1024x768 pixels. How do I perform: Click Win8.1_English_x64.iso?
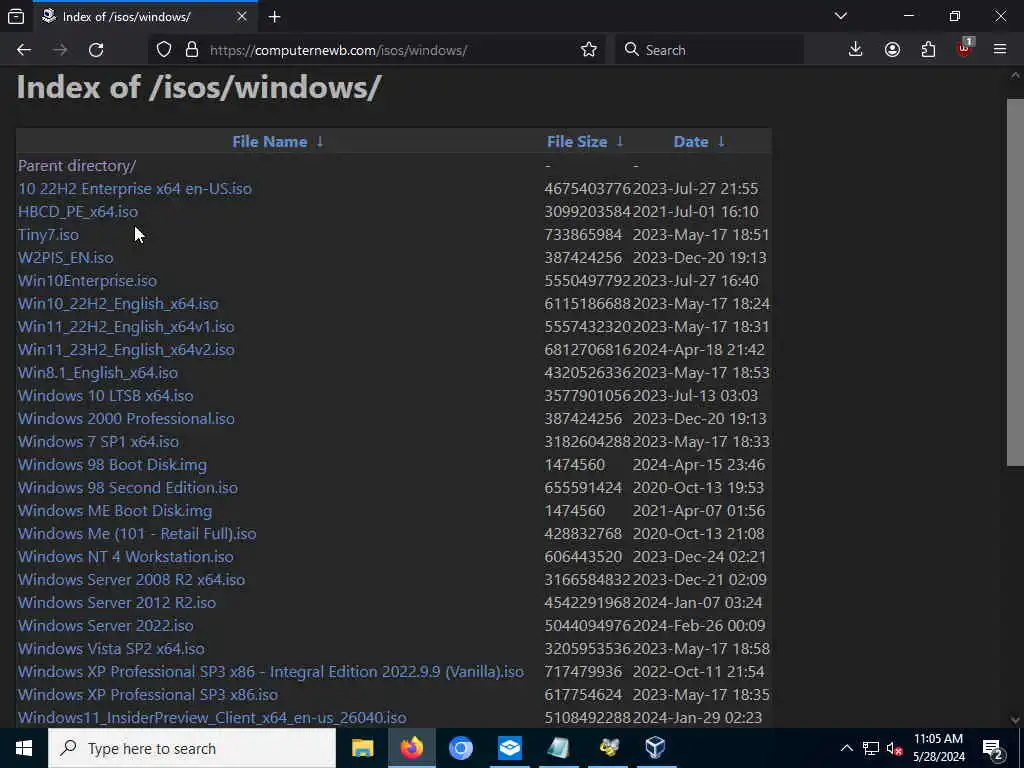tap(98, 372)
